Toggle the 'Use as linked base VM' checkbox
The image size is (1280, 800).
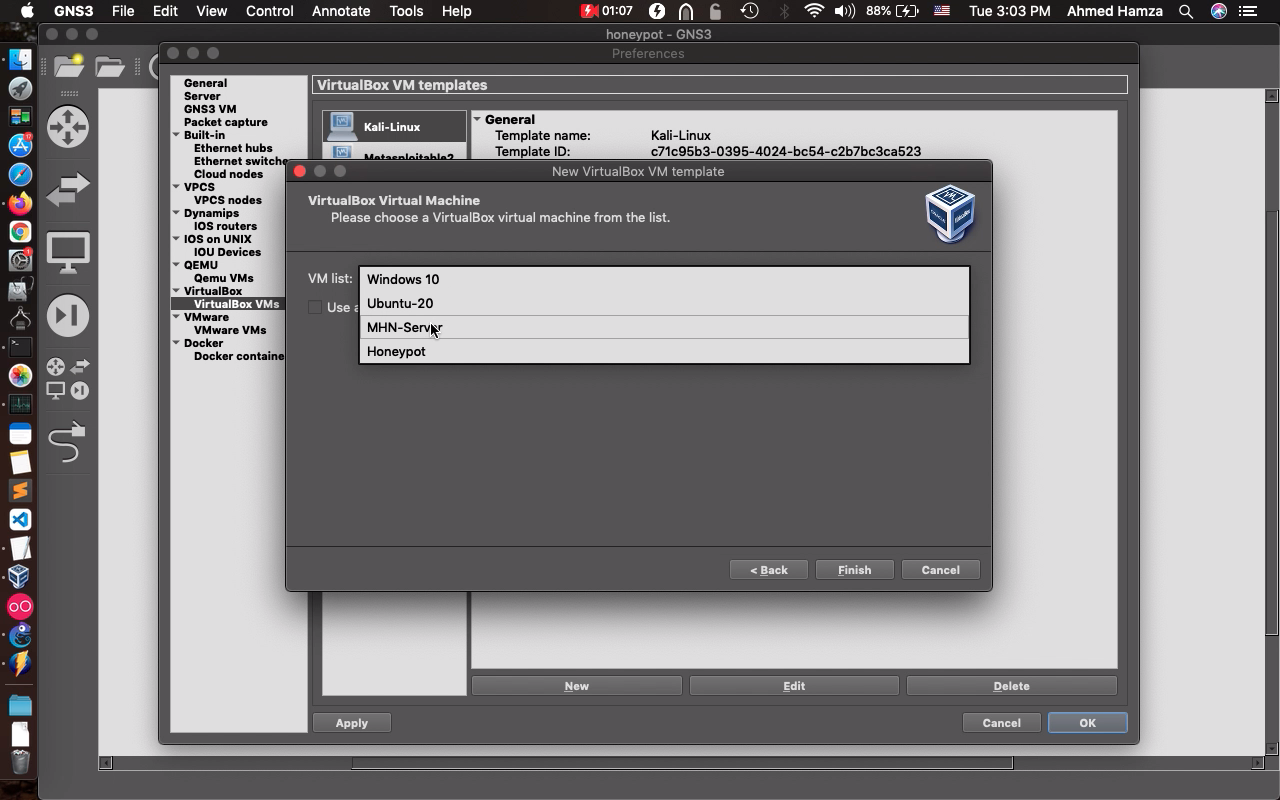315,307
